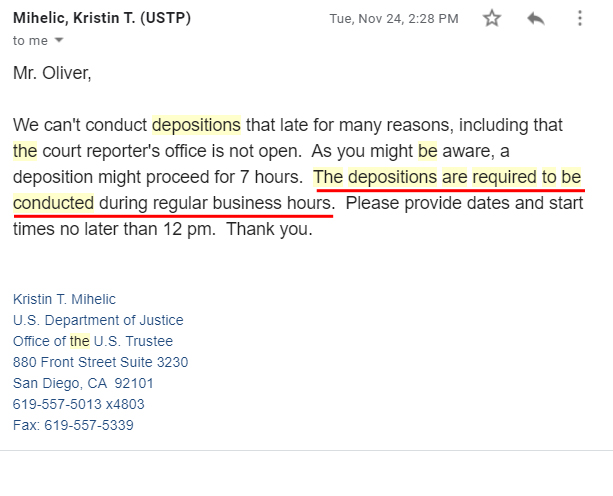Click the Tue, Nov 24, 2:28 PM timestamp

coord(394,19)
